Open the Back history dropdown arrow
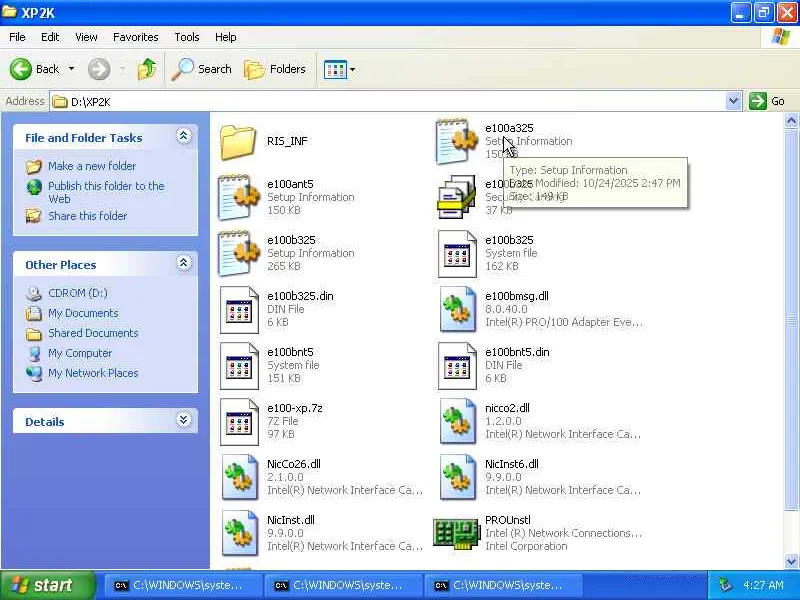800x600 pixels. tap(71, 69)
